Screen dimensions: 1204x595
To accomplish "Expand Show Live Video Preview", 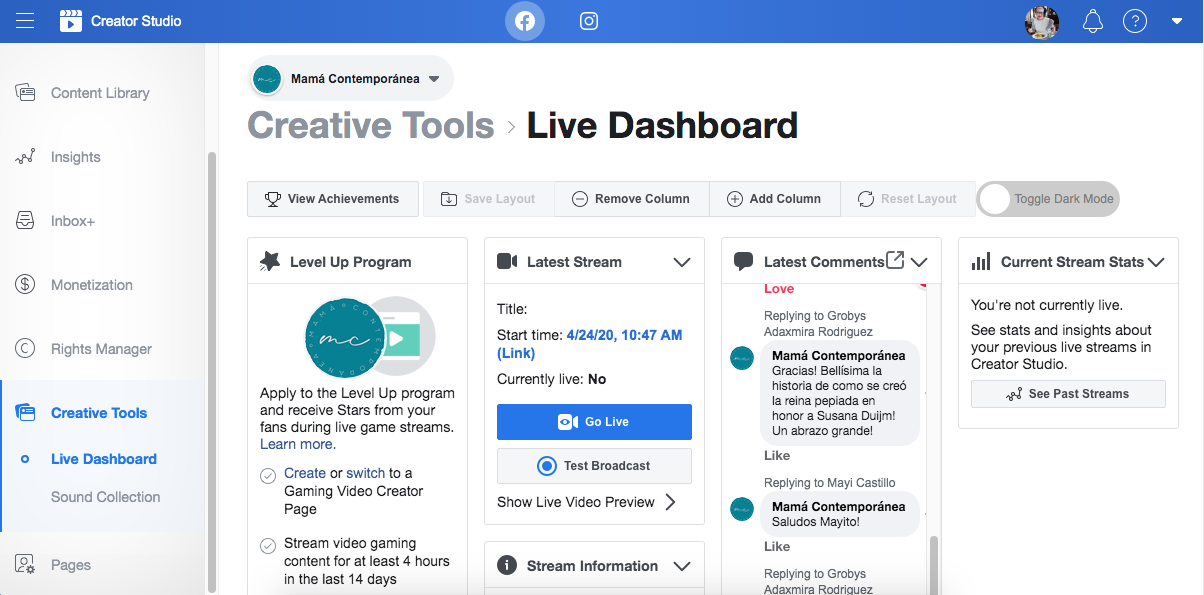I will pyautogui.click(x=587, y=502).
